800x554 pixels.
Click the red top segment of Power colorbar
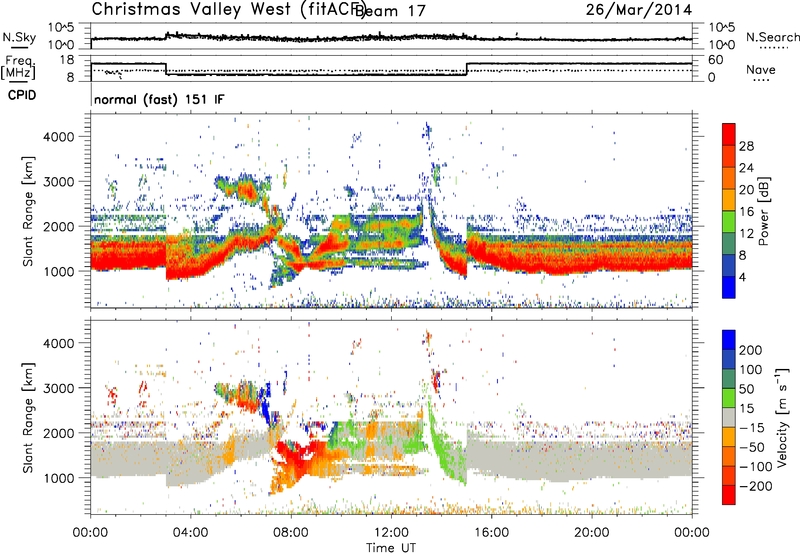point(729,134)
